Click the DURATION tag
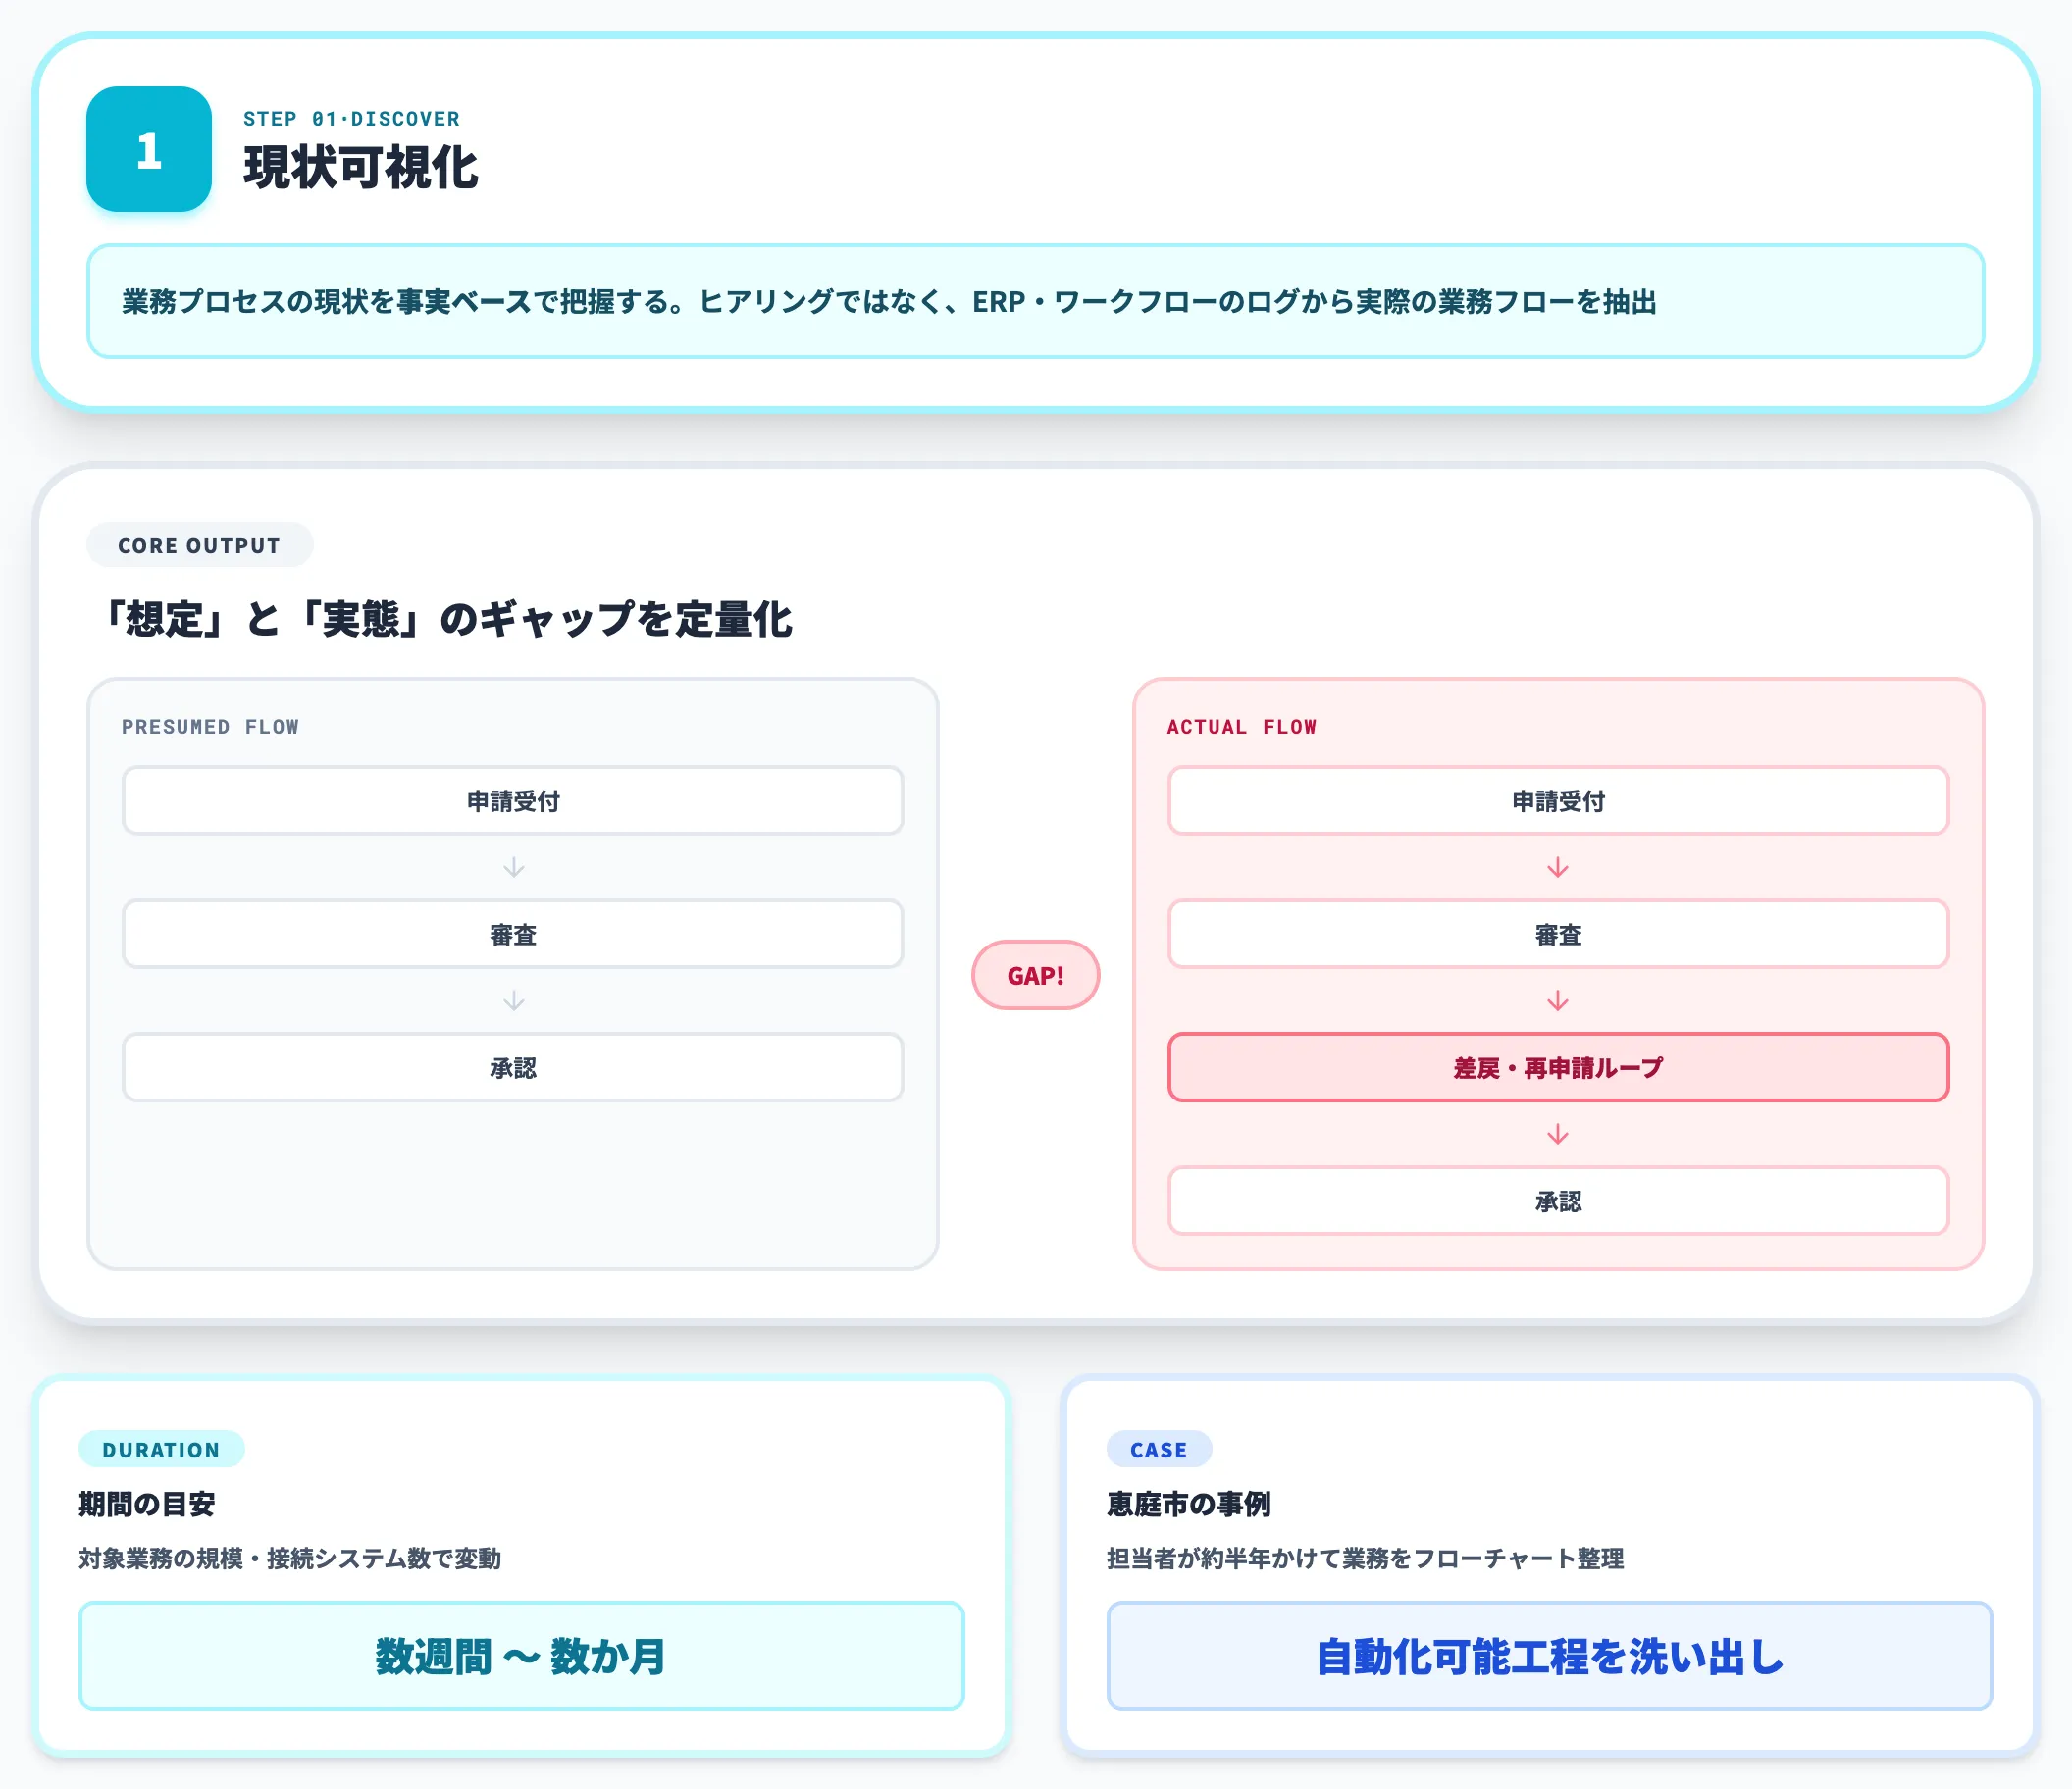This screenshot has width=2072, height=1789. (x=161, y=1449)
